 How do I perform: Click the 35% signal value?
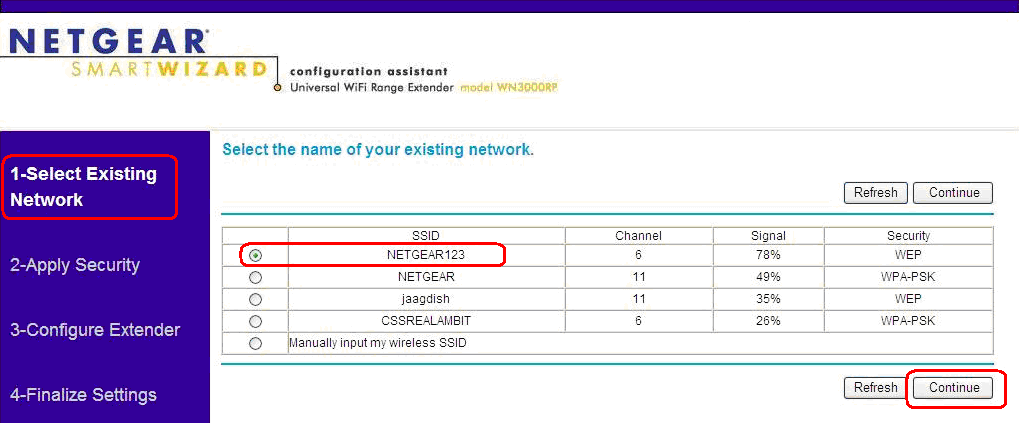coord(768,300)
